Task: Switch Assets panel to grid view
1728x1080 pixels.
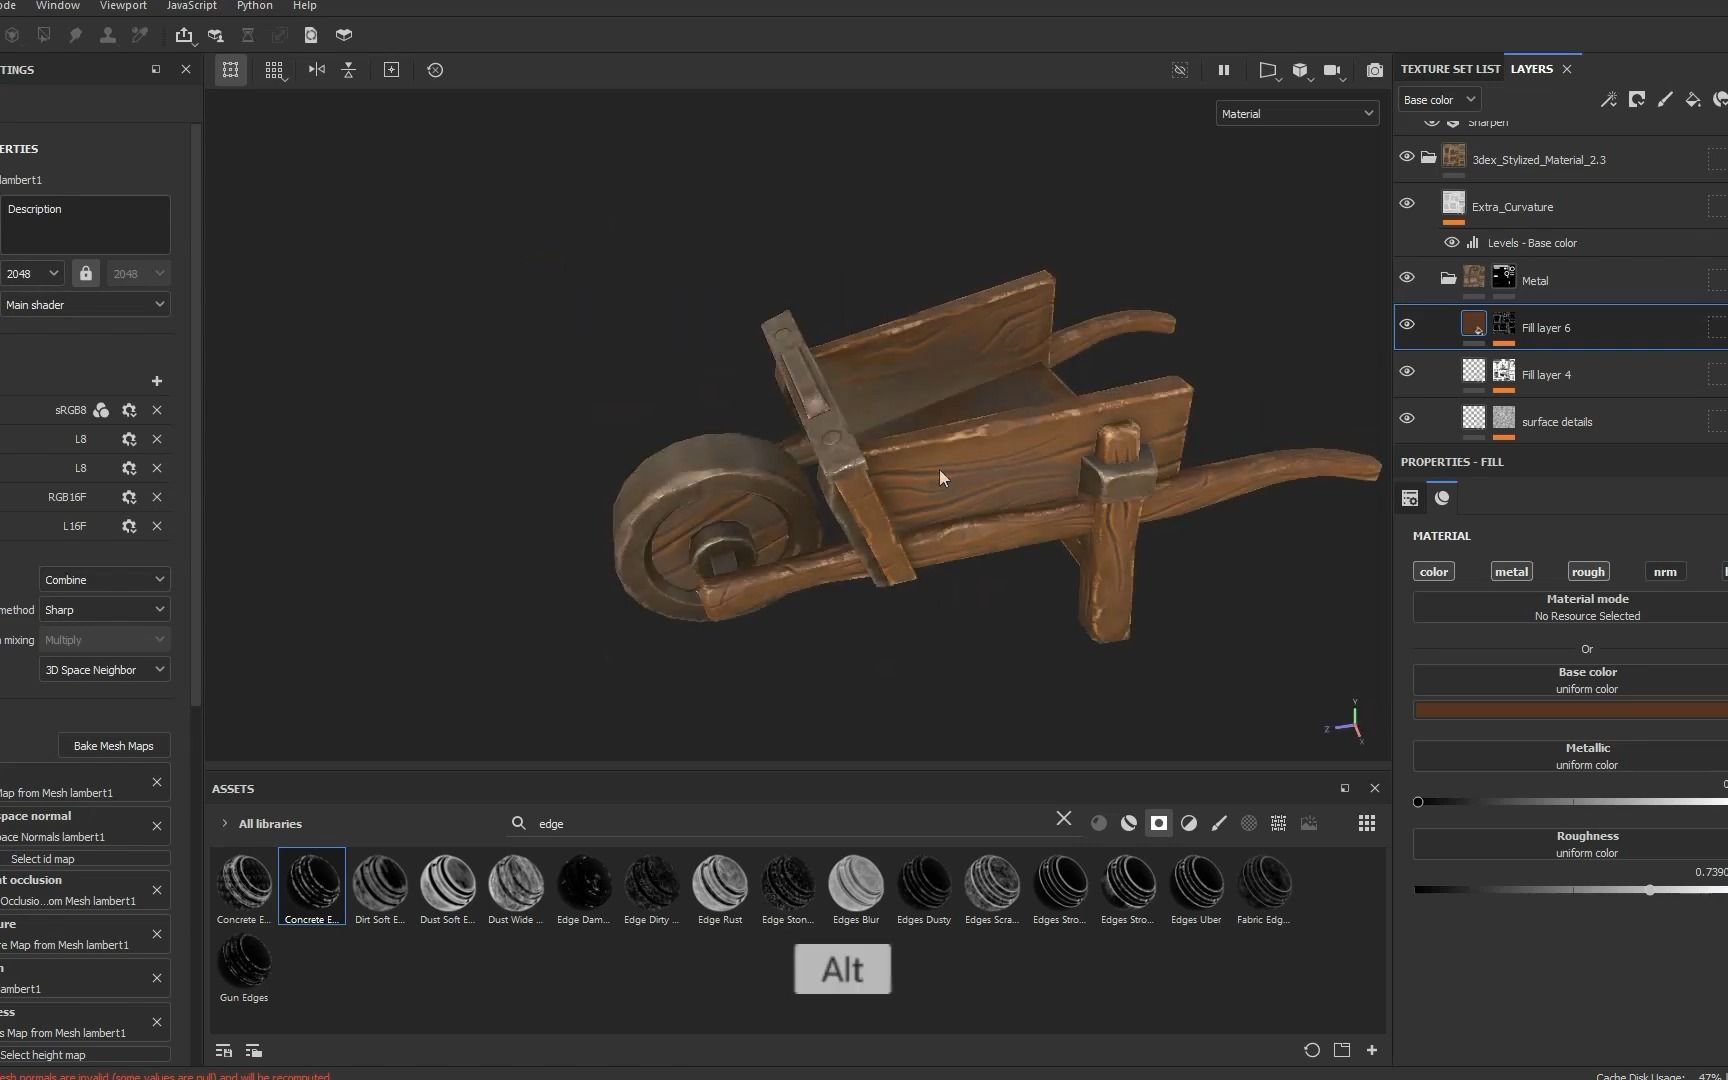Action: click(1366, 823)
